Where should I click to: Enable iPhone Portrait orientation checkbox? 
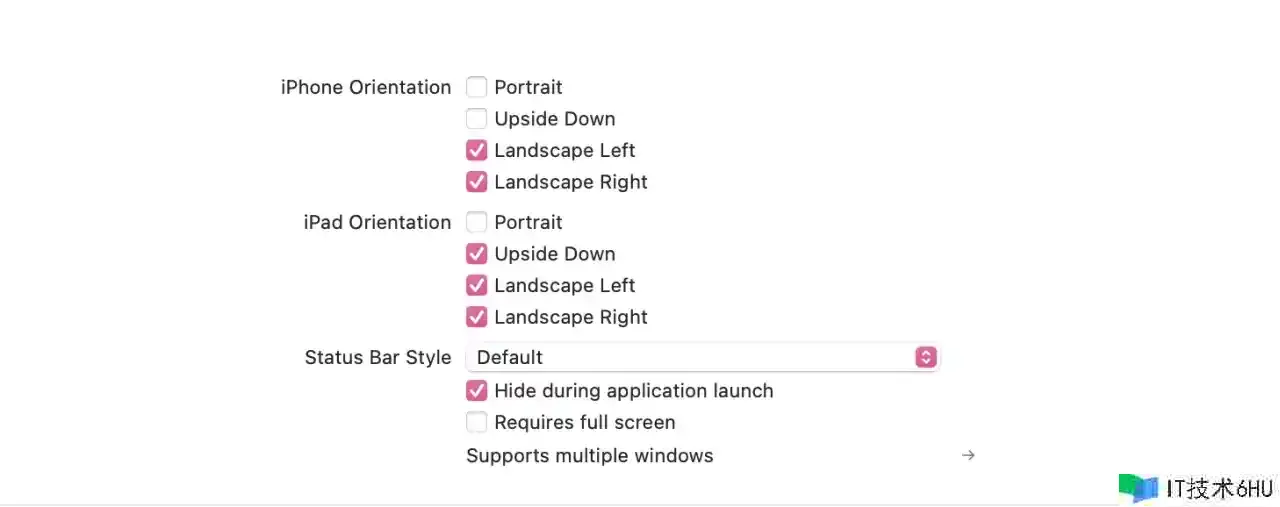[x=477, y=88]
